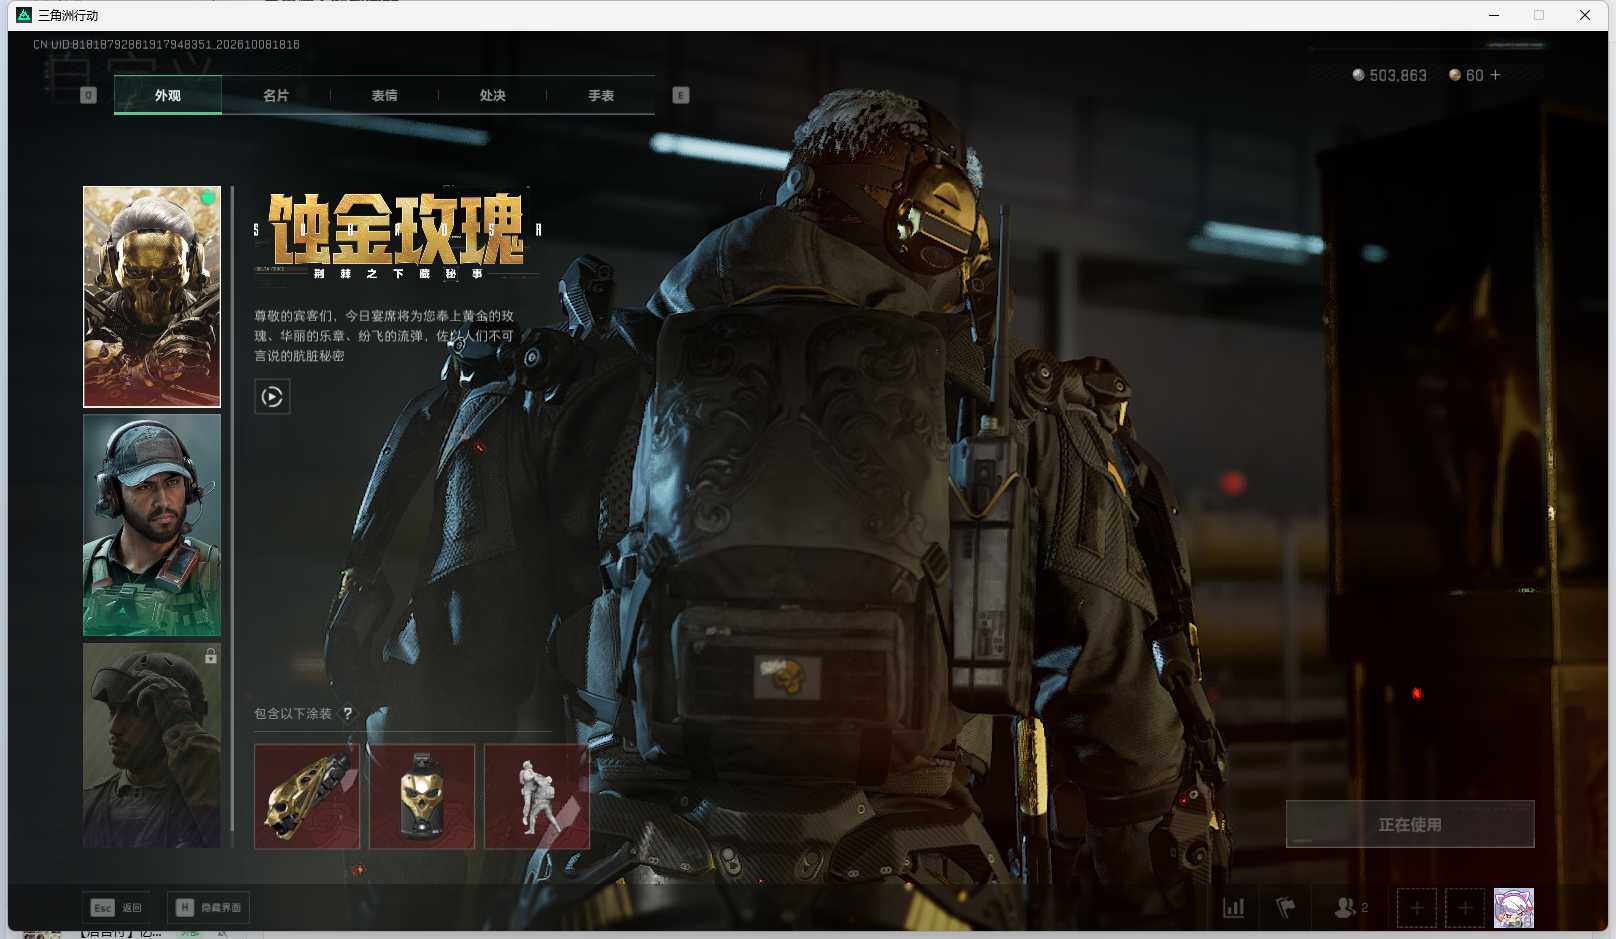
Task: Minimize the 三角洲行动 window
Action: click(x=1494, y=15)
